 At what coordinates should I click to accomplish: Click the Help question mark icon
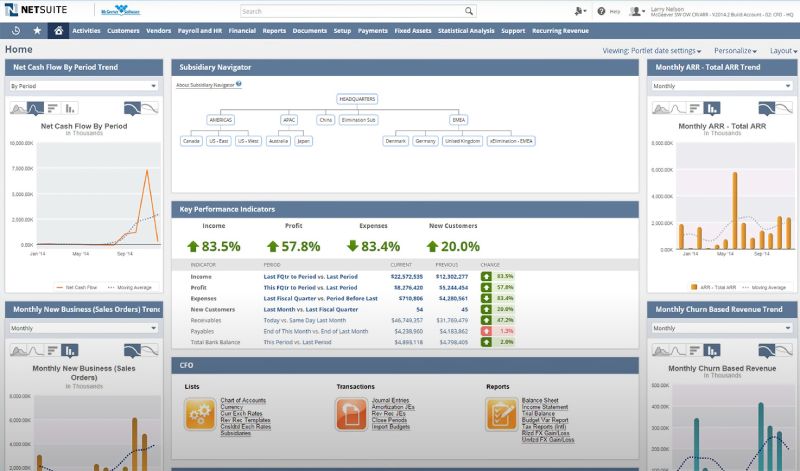[x=602, y=12]
